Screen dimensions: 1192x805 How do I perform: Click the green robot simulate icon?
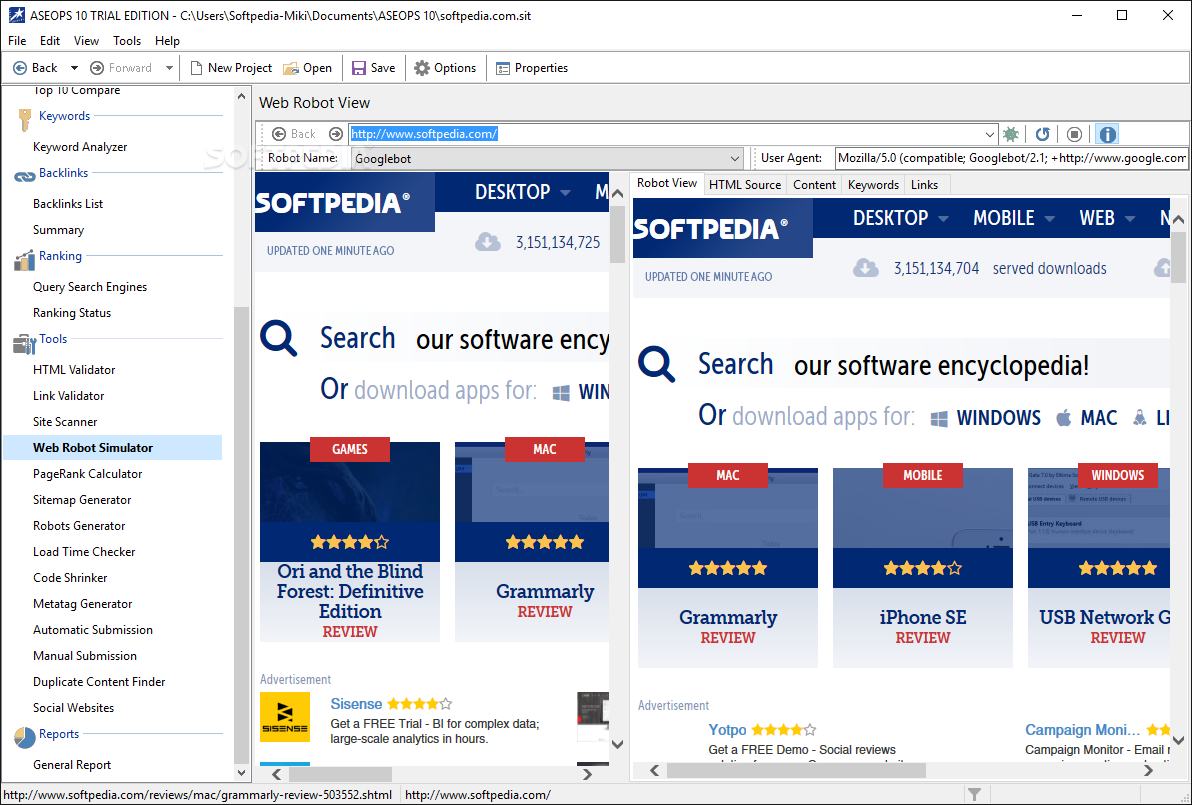click(1010, 134)
